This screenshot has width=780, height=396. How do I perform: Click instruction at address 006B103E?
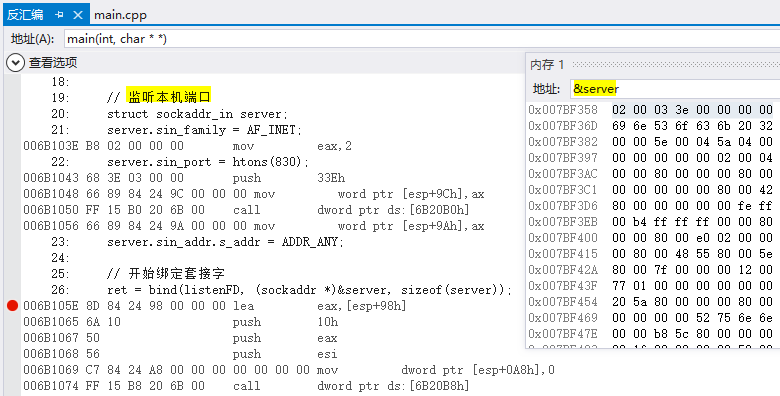click(187, 146)
